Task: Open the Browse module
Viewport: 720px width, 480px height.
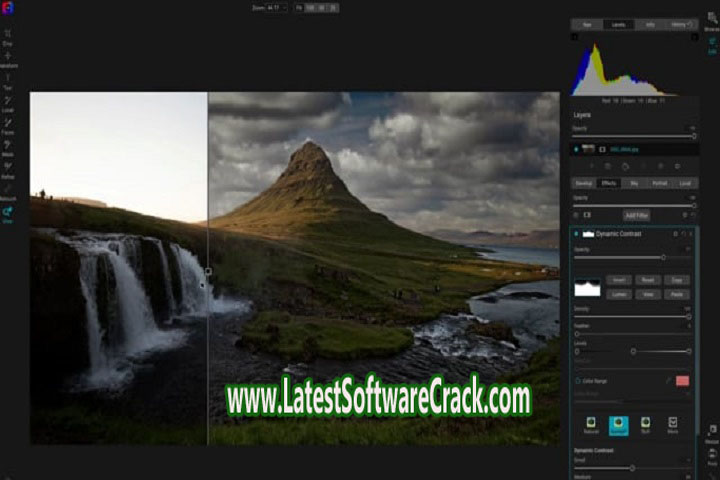Action: (x=712, y=21)
